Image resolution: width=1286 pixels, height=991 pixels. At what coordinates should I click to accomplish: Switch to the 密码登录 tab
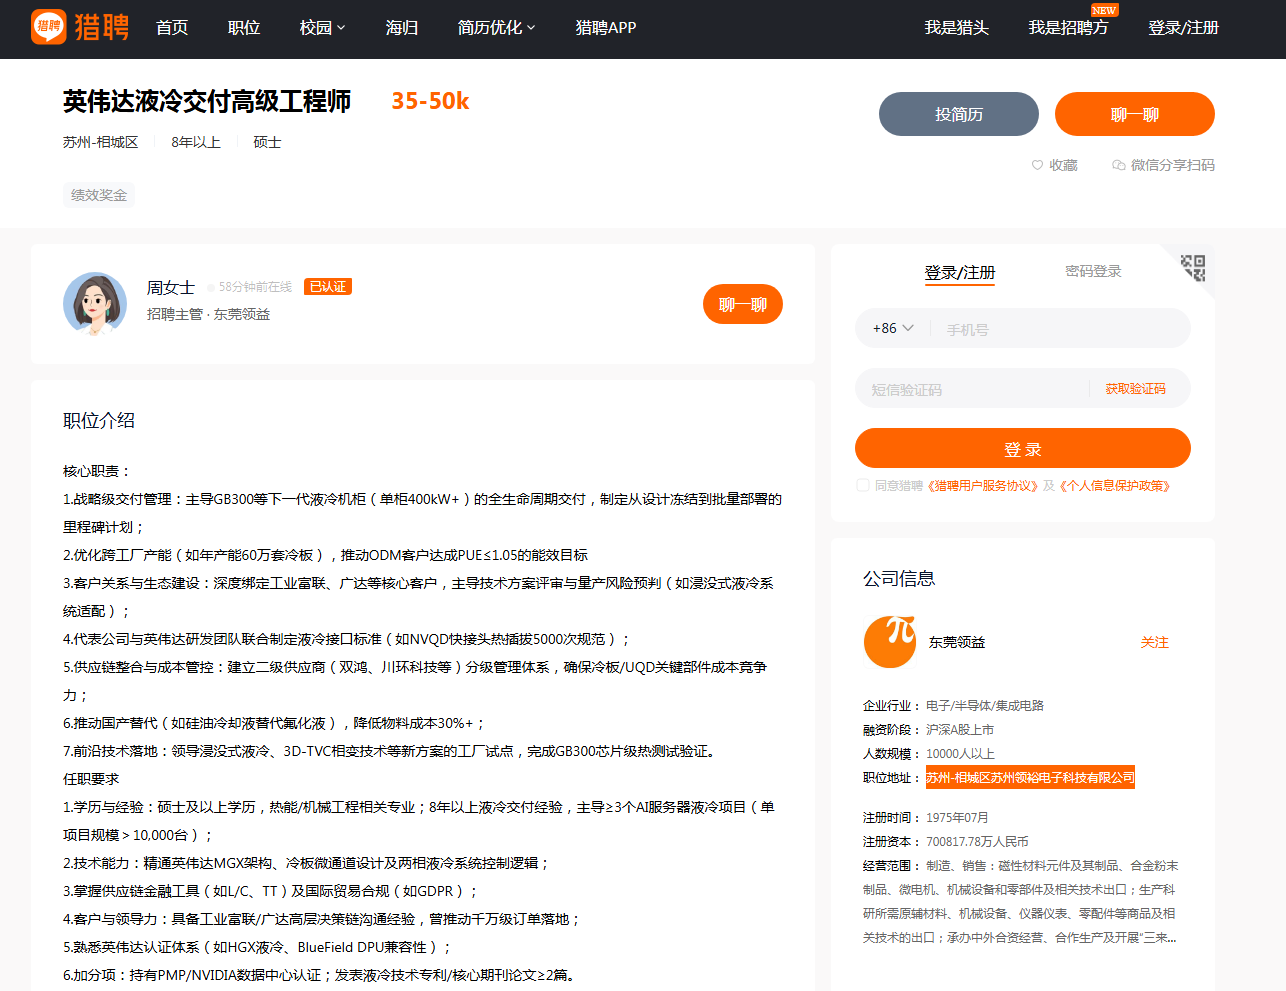pos(1093,270)
